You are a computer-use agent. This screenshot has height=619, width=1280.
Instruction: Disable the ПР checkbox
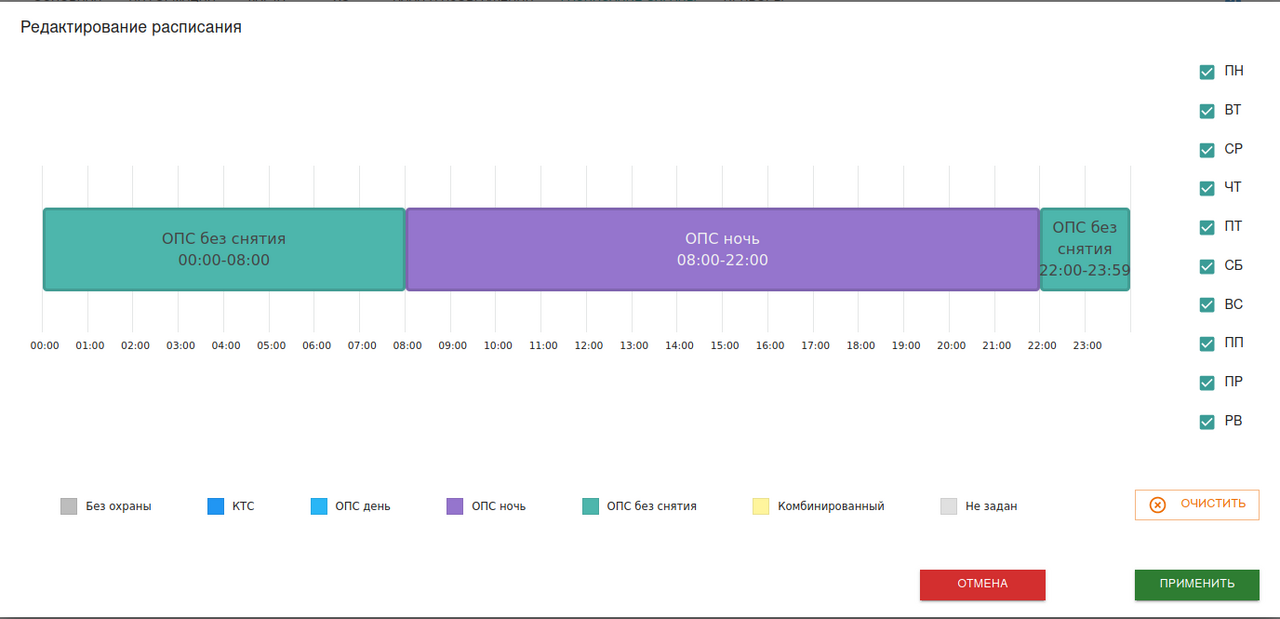[x=1207, y=383]
